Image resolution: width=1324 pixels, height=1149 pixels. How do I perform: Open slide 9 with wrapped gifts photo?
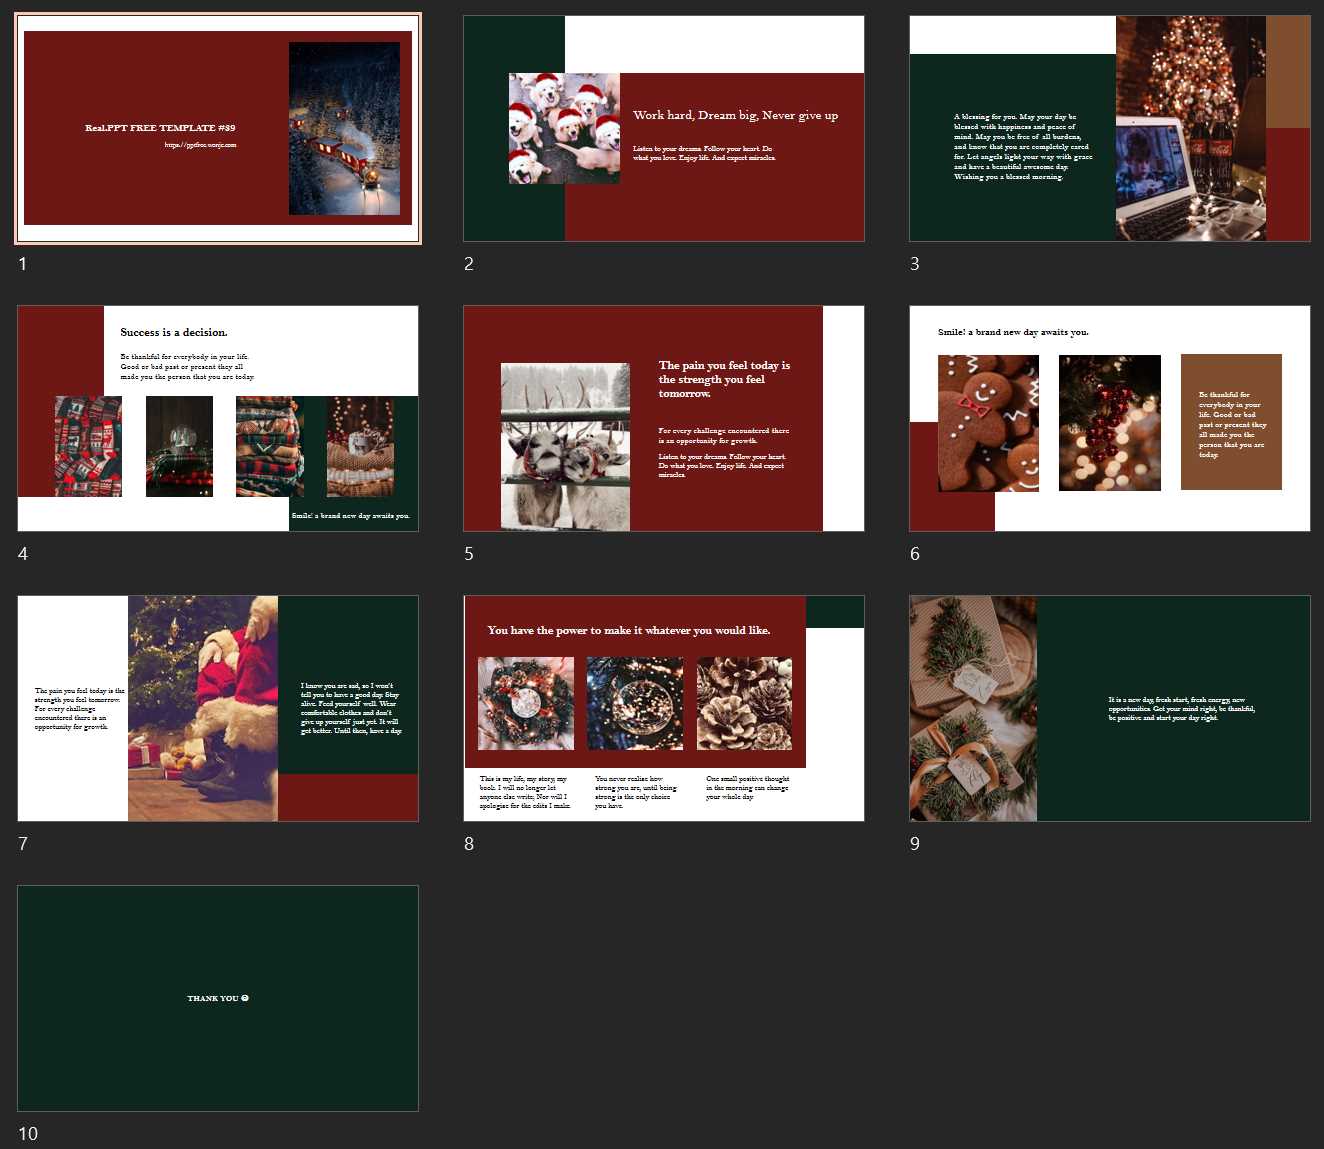(x=1110, y=708)
